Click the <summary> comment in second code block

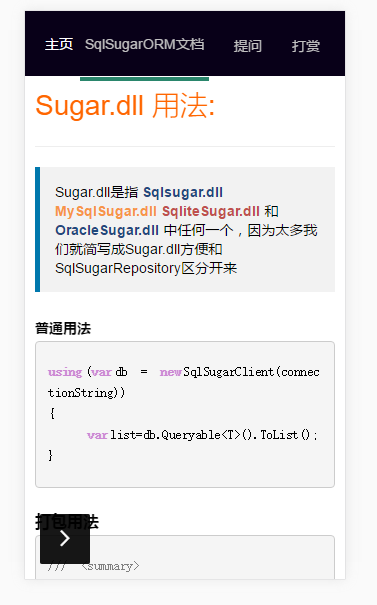tap(110, 566)
